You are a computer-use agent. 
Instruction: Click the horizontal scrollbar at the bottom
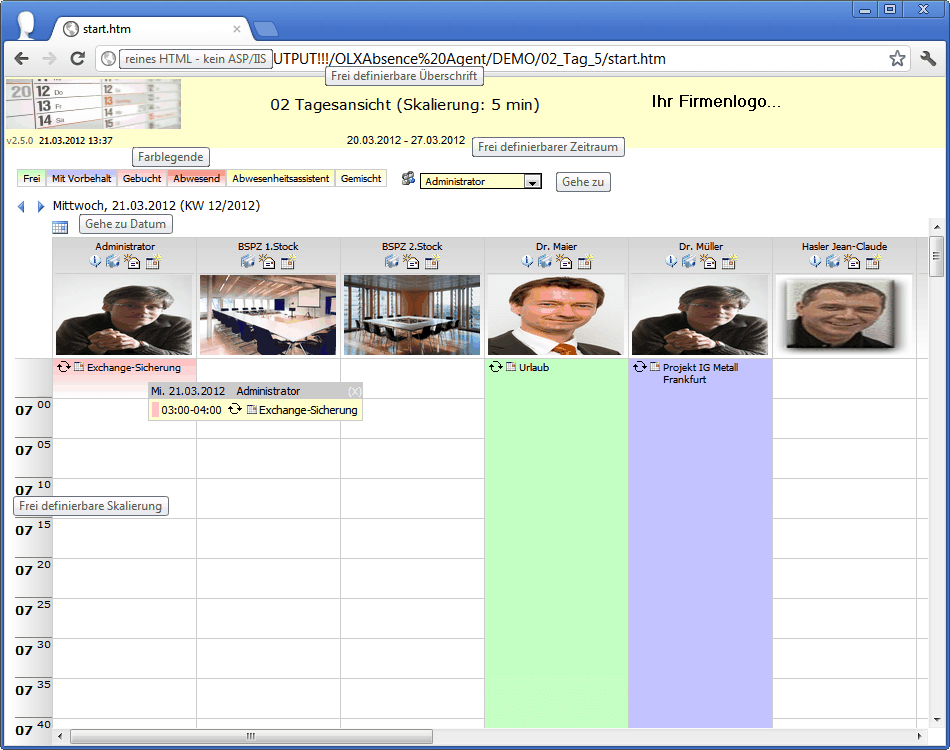(x=250, y=737)
